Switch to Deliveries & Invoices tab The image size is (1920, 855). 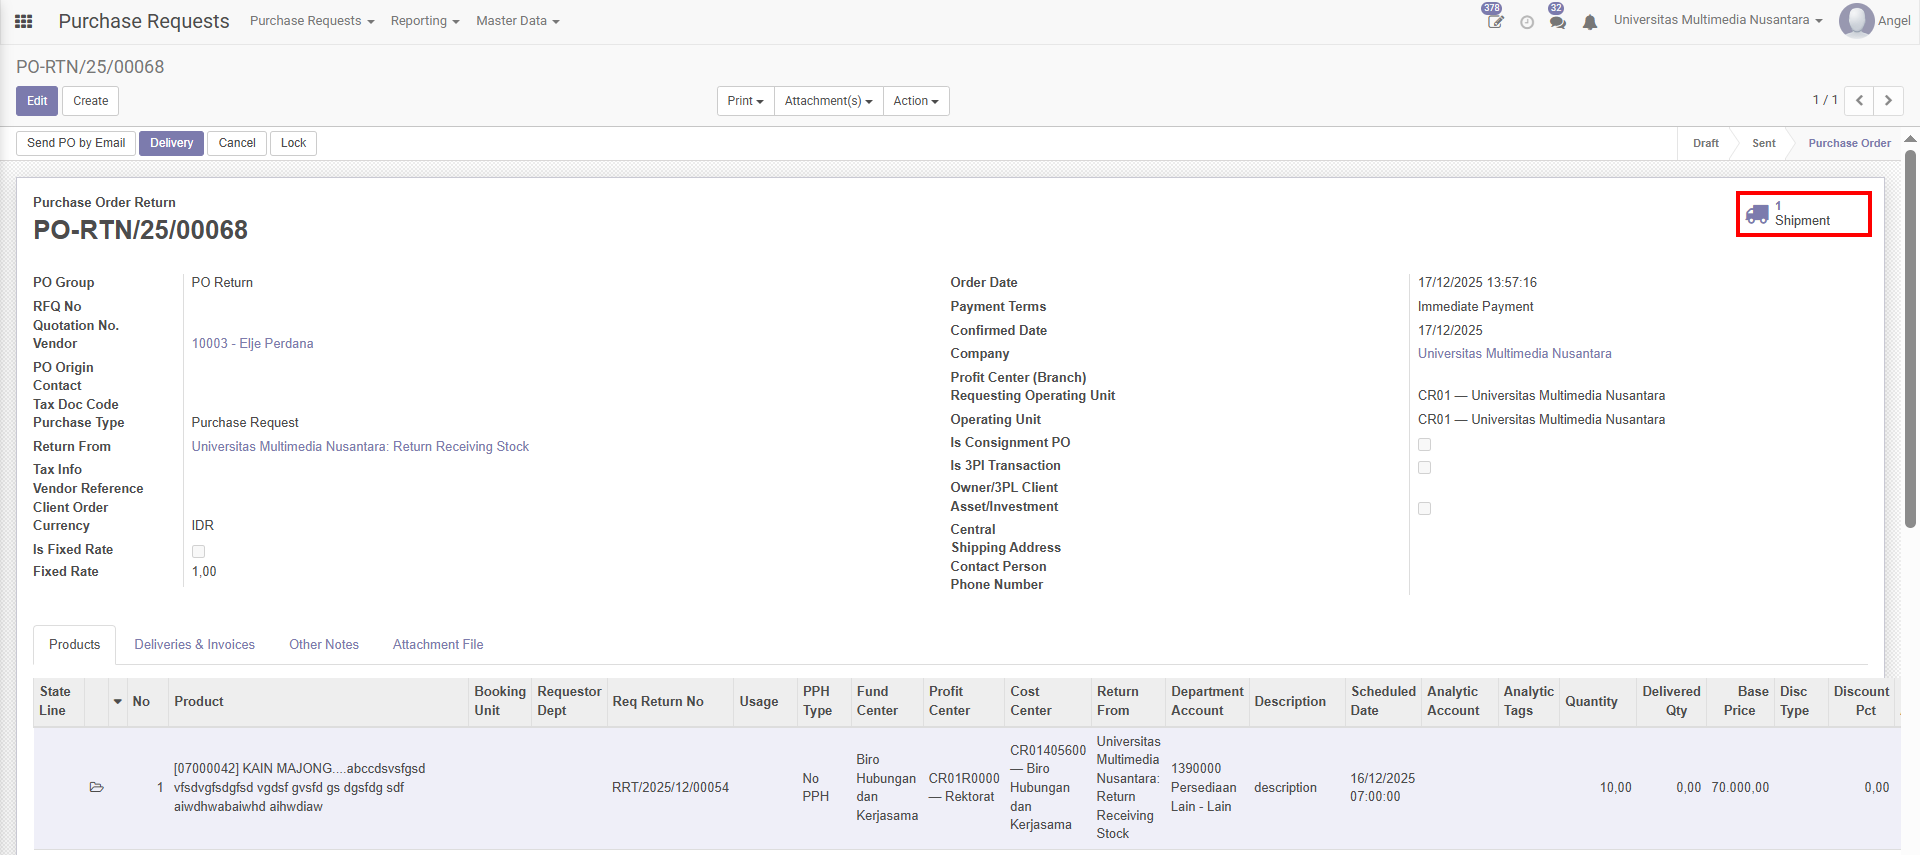tap(194, 645)
